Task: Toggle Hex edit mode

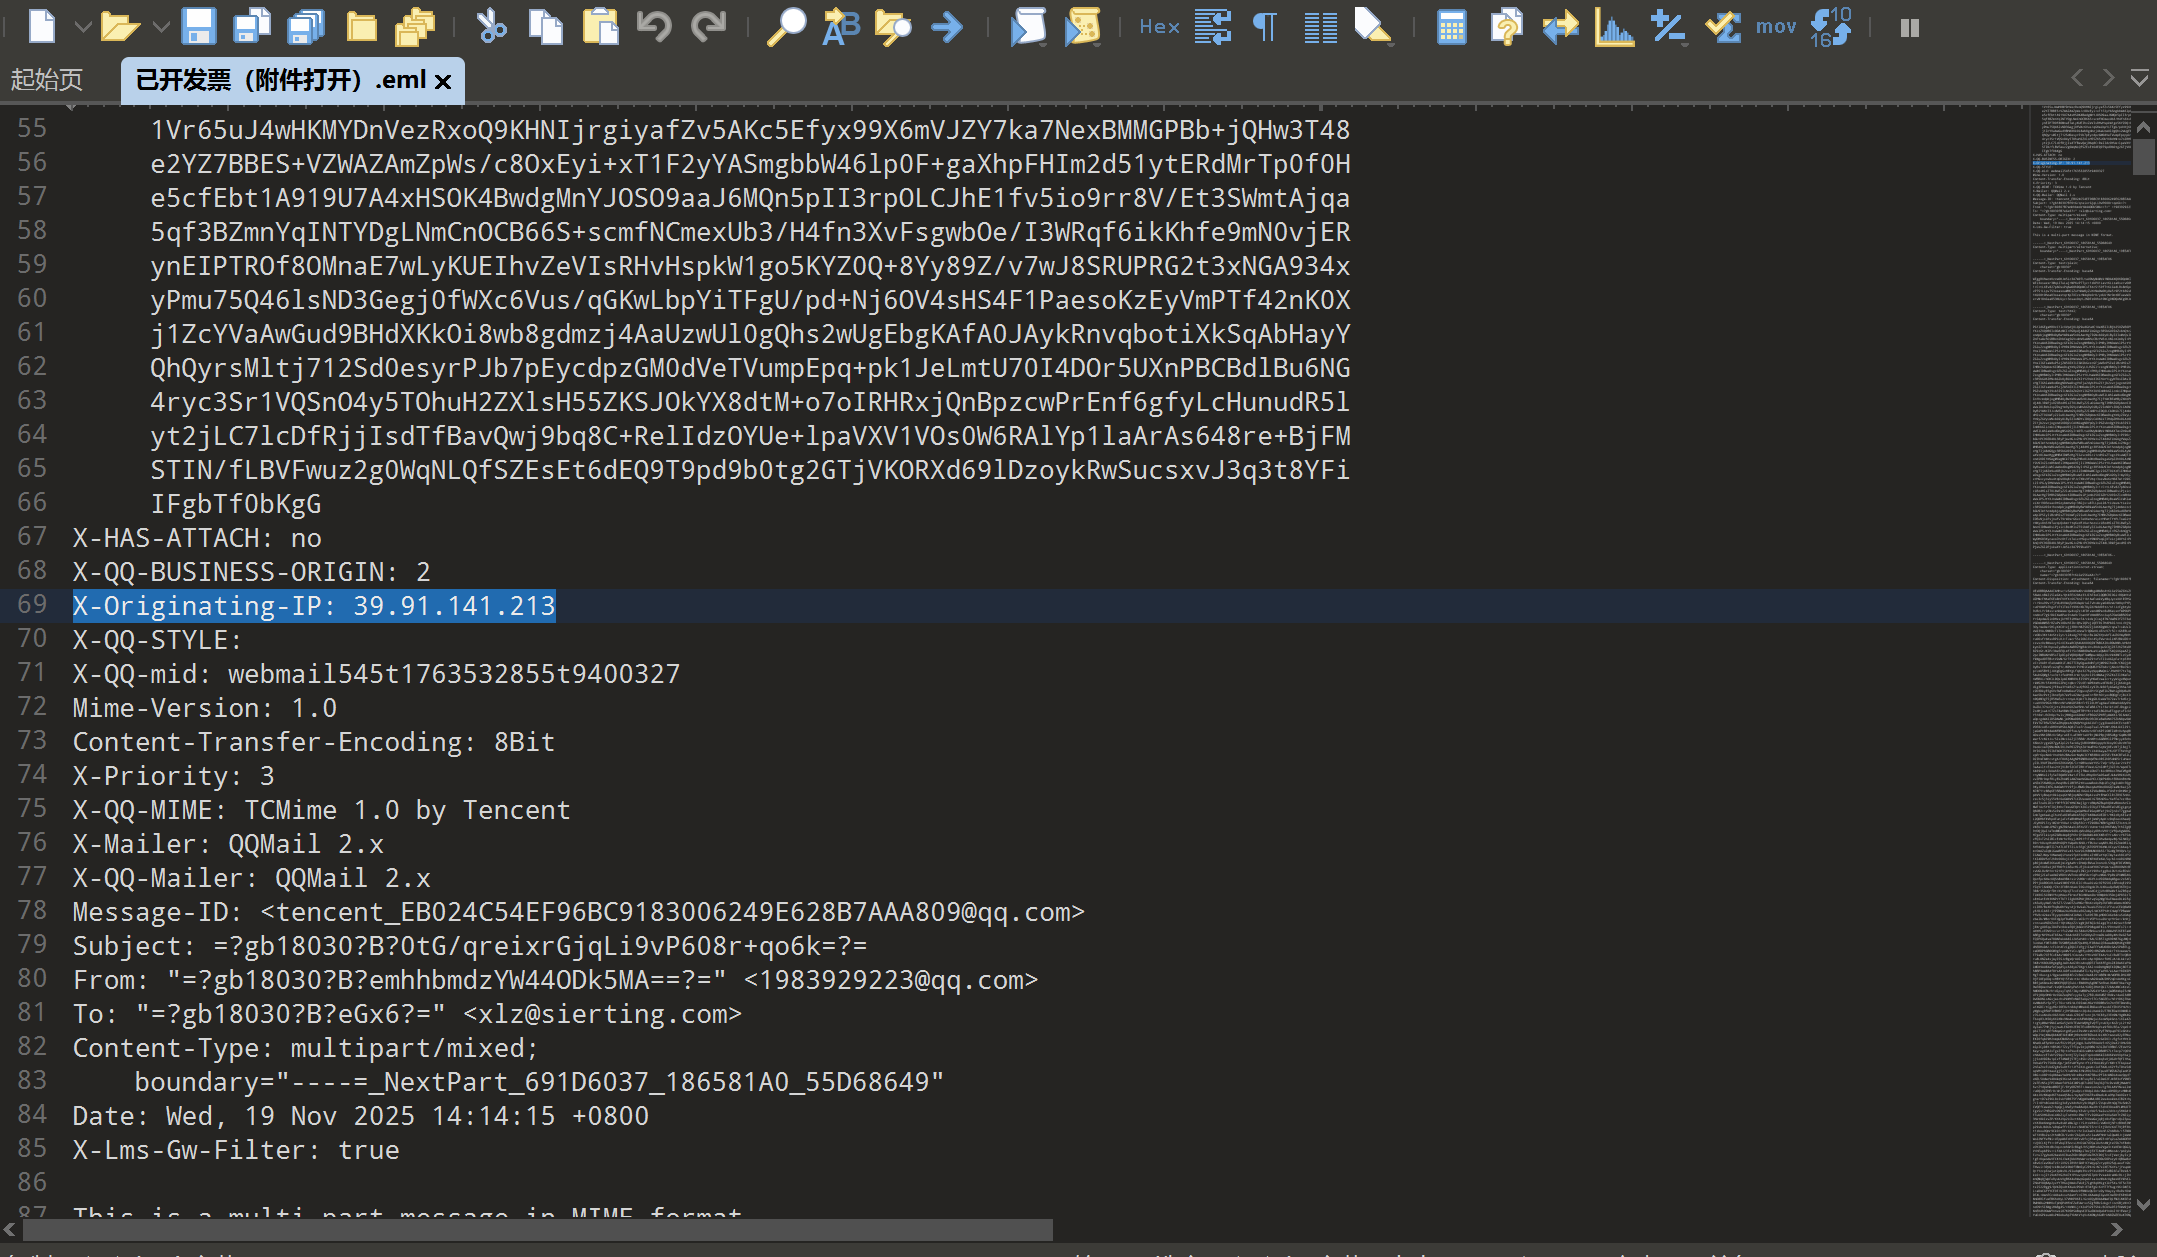Action: [x=1159, y=27]
